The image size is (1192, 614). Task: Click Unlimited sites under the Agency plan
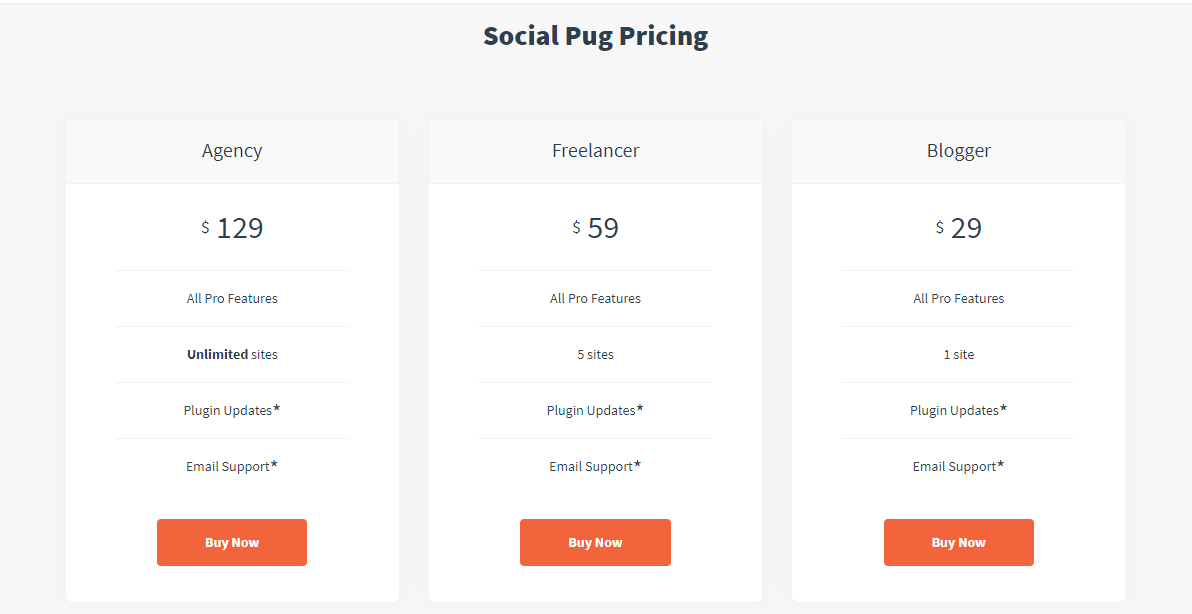click(232, 354)
